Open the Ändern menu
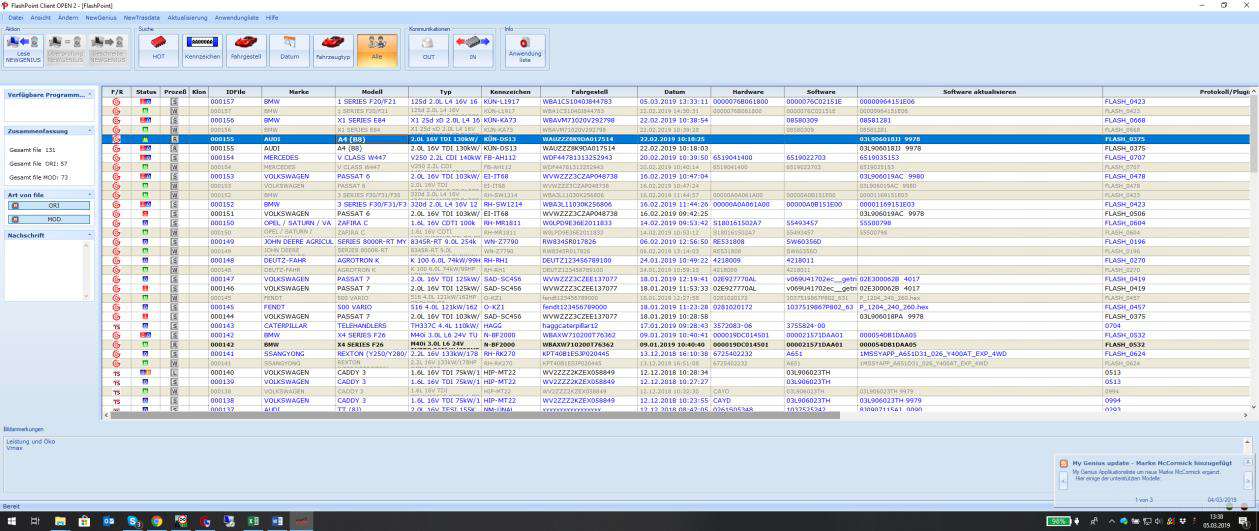 pyautogui.click(x=68, y=19)
